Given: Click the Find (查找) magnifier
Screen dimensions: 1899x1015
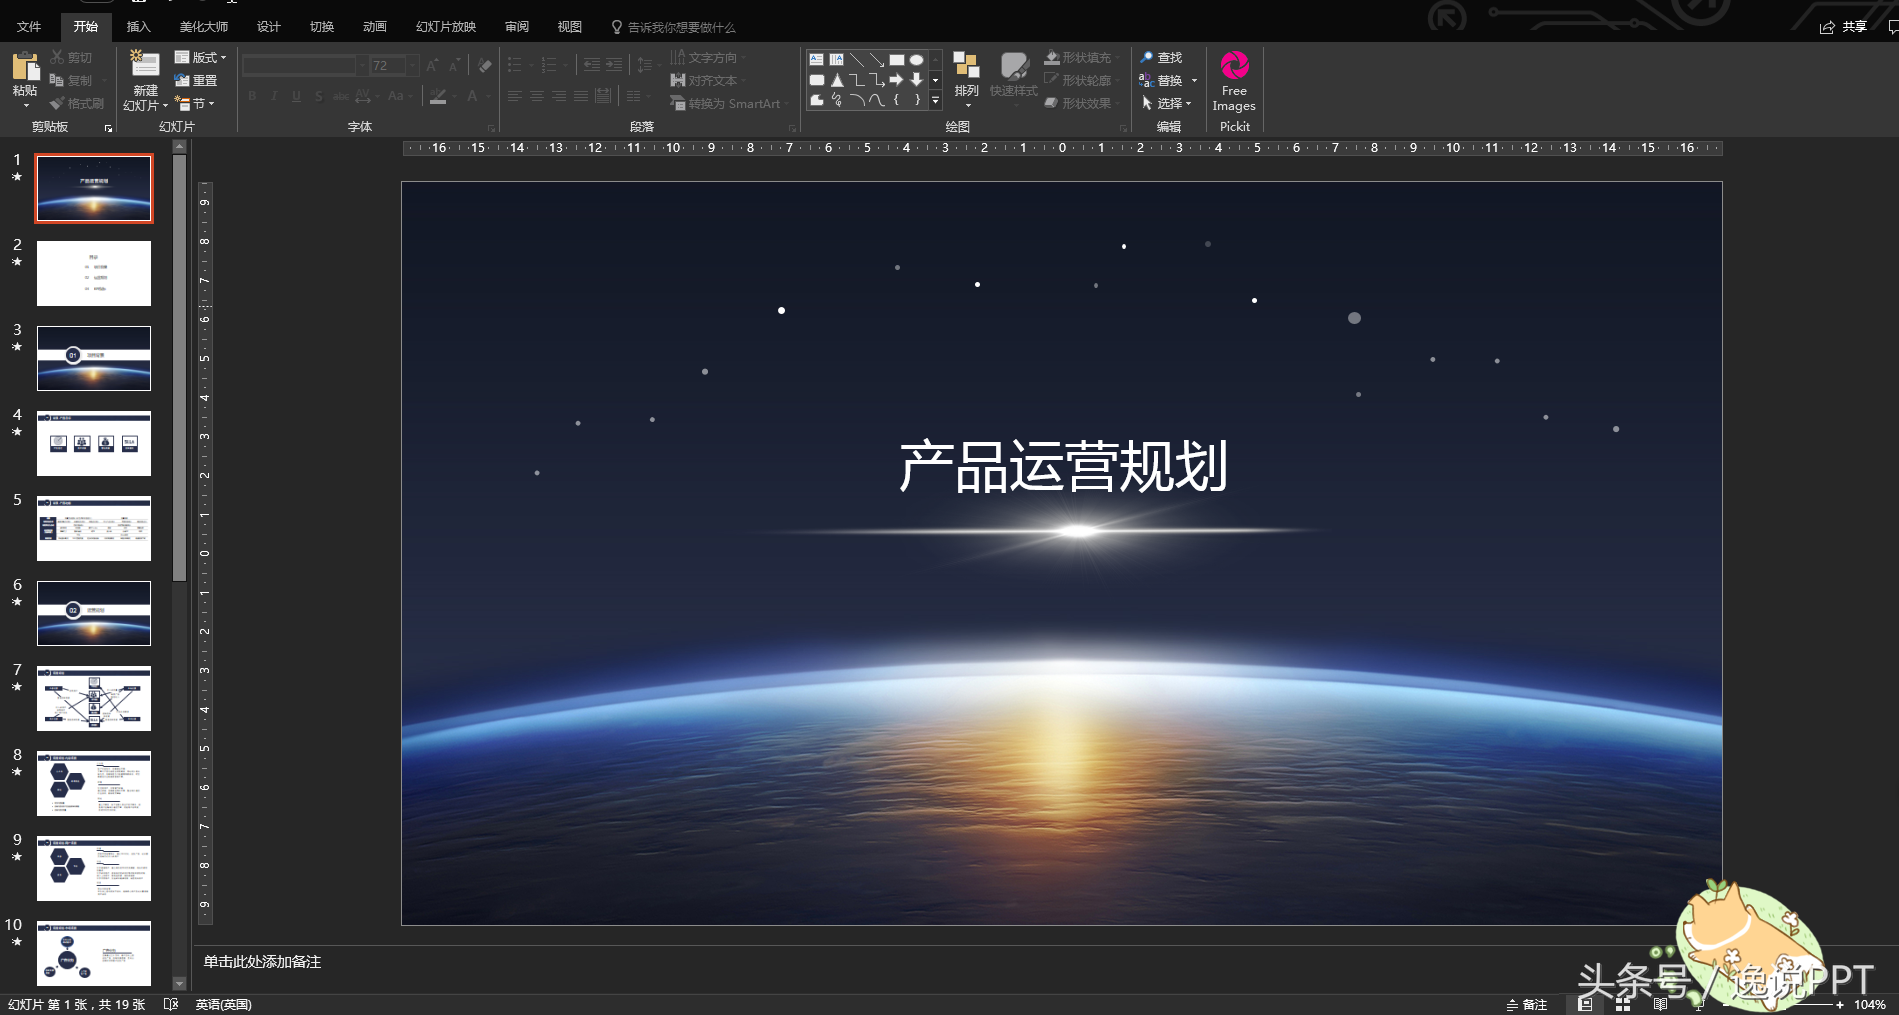Looking at the screenshot, I should click(x=1147, y=57).
